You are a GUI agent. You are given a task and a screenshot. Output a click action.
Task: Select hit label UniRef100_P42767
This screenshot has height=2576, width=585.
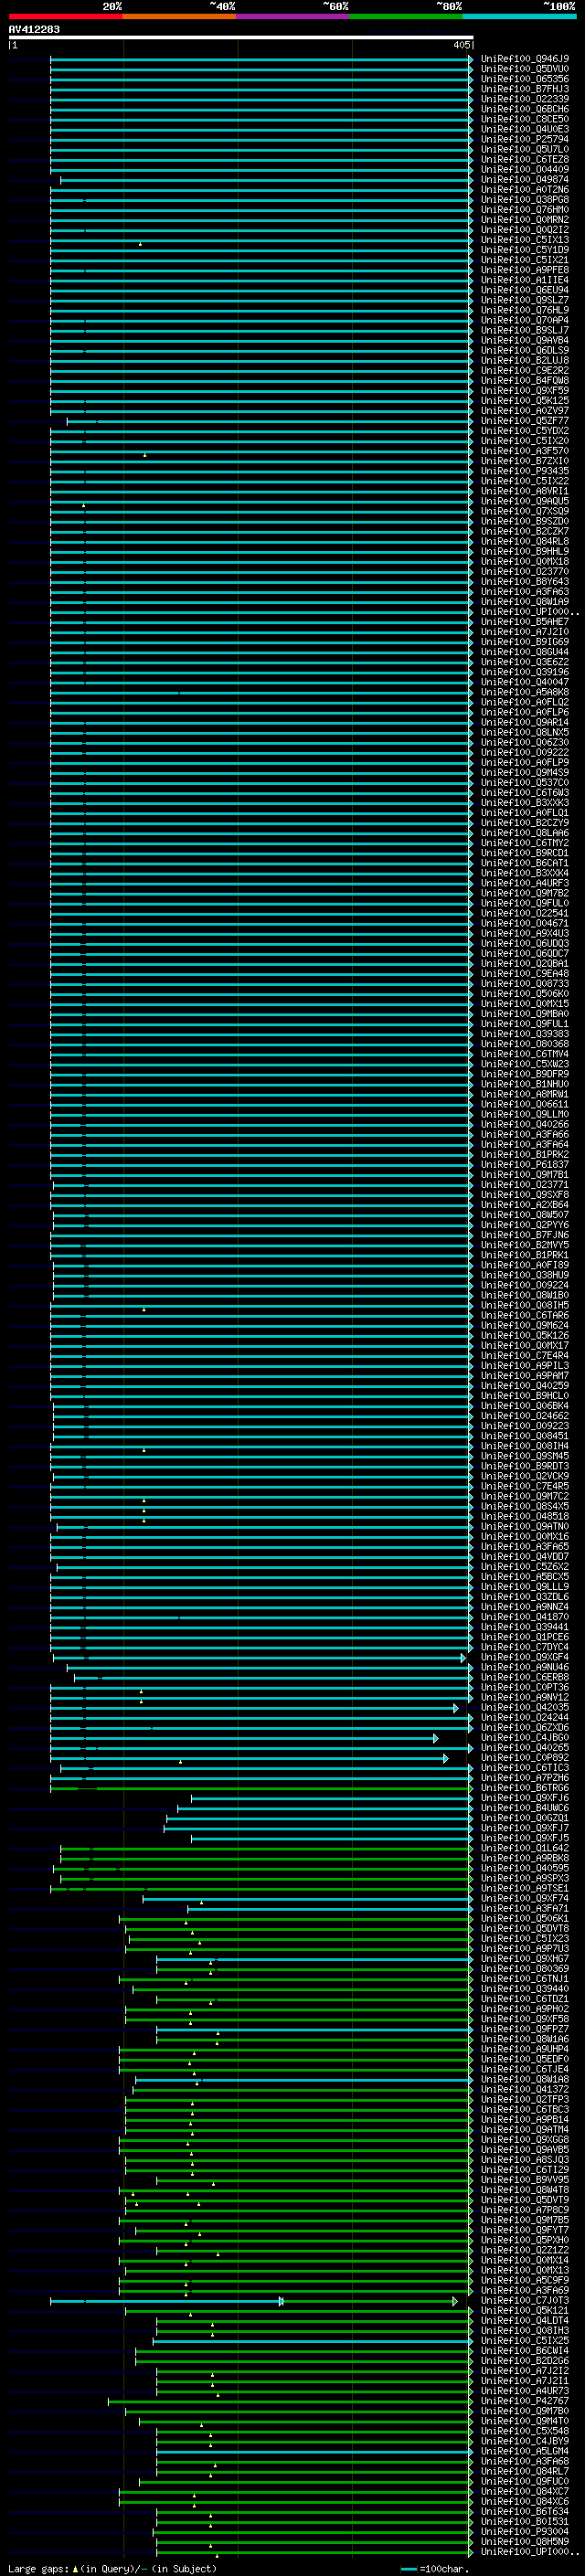[525, 2401]
